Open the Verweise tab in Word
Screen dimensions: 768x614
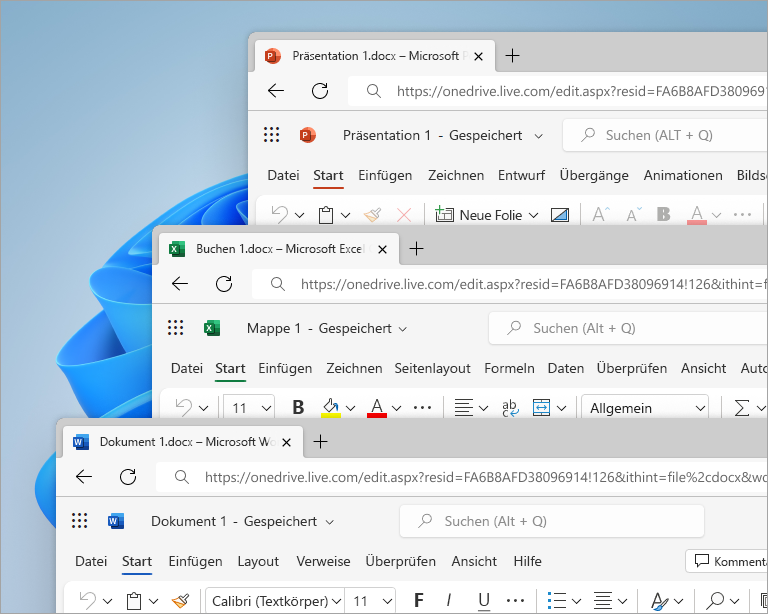click(323, 561)
